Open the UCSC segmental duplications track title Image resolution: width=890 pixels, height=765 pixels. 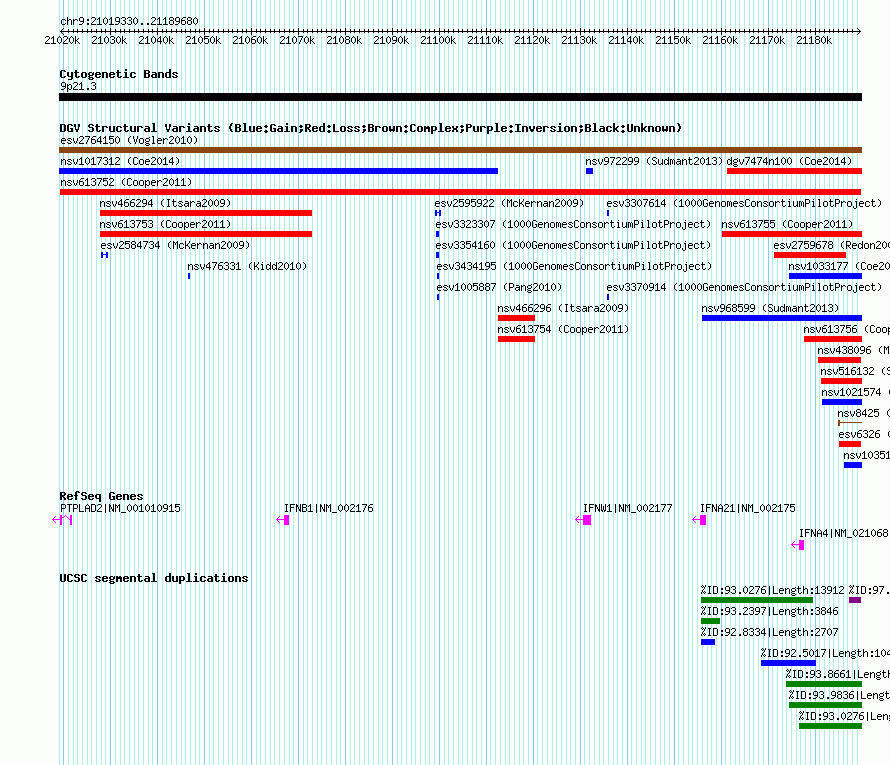point(154,578)
